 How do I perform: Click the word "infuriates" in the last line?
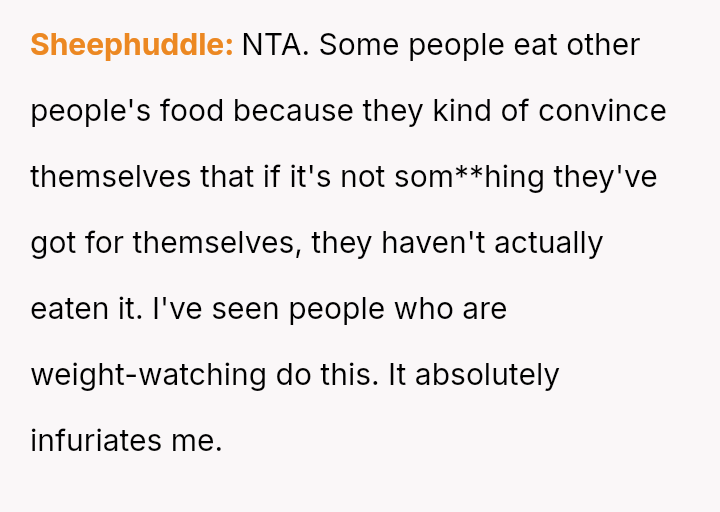[92, 441]
